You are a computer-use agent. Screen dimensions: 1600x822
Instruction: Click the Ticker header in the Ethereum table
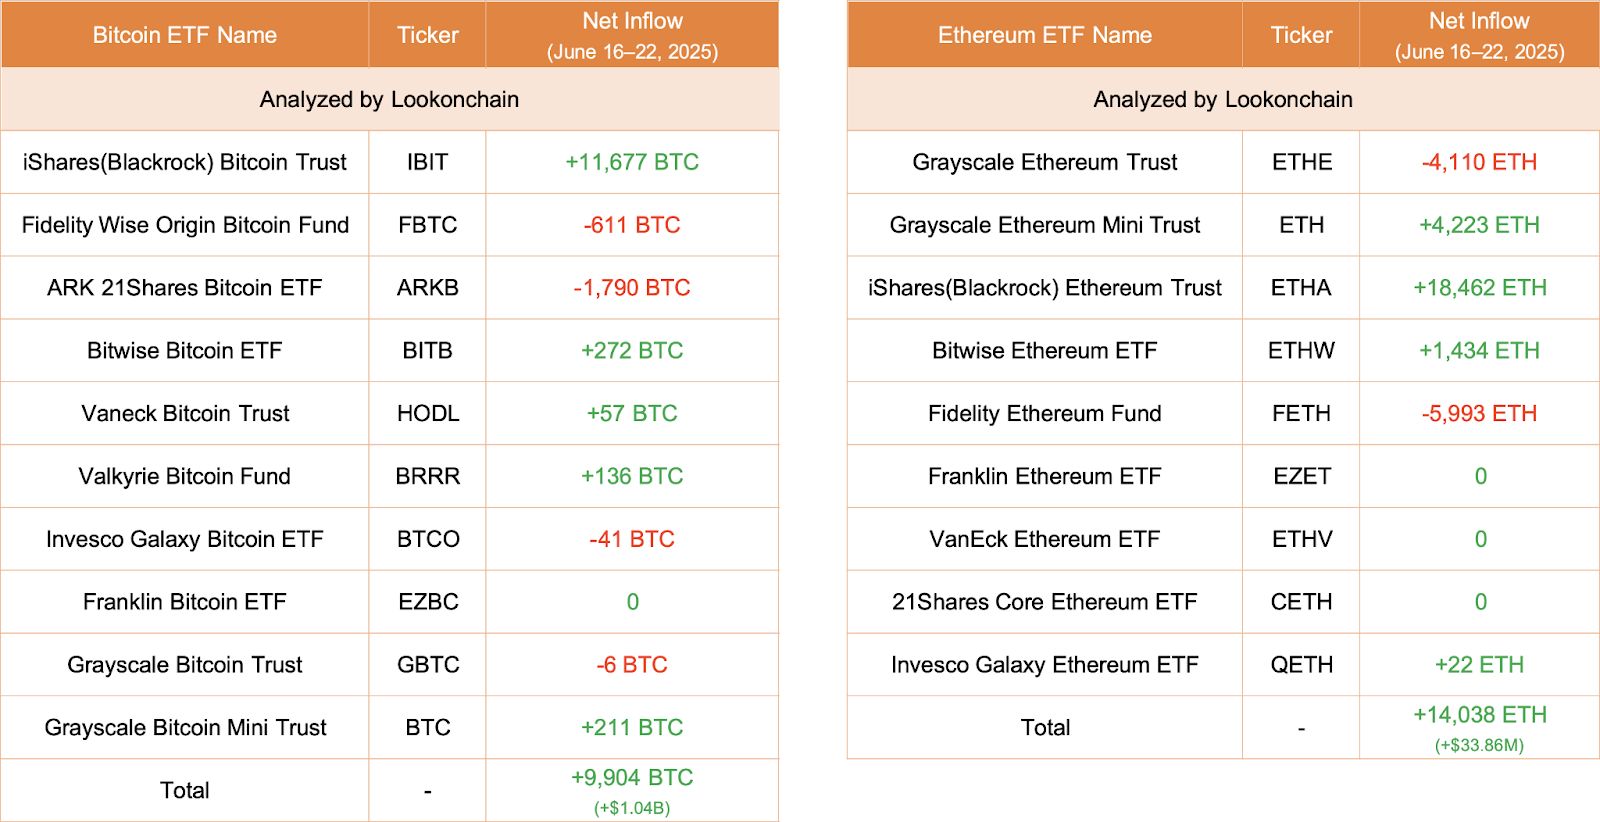pos(1301,35)
